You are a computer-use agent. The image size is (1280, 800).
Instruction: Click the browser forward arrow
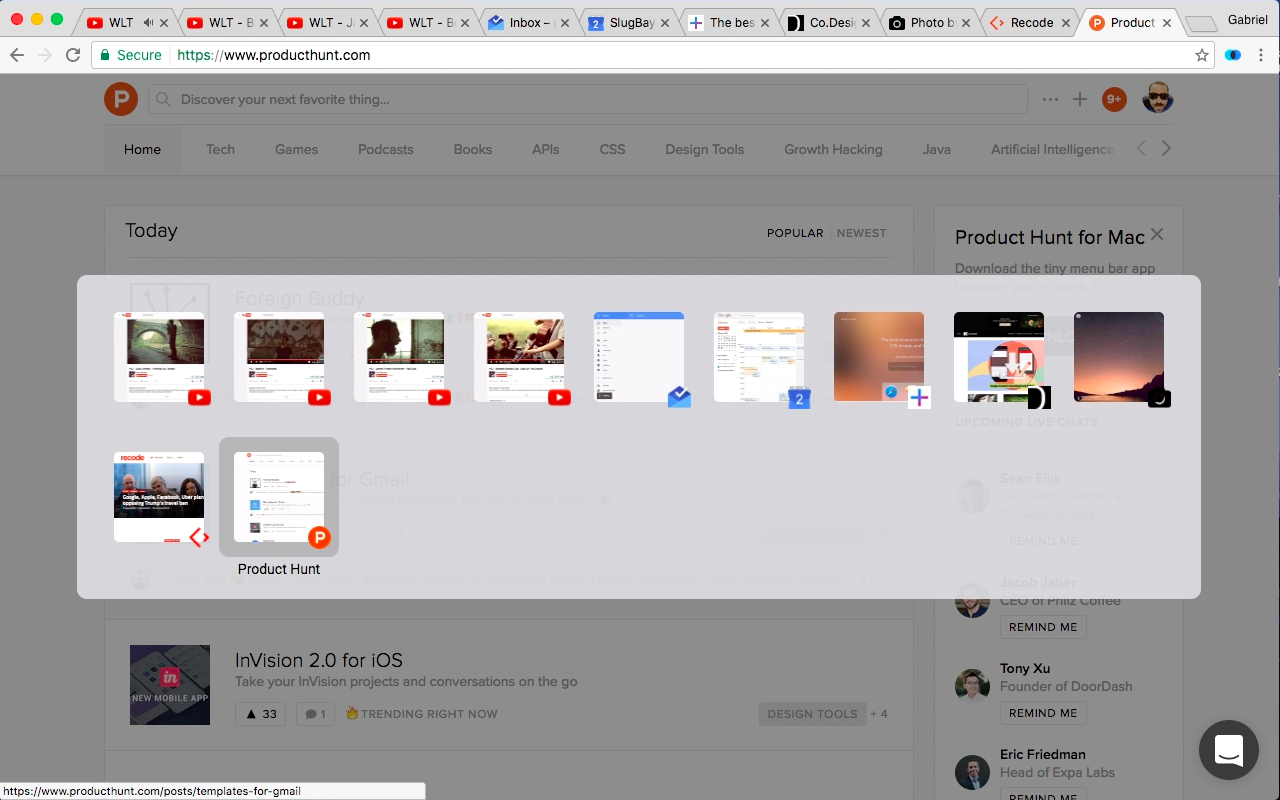44,55
